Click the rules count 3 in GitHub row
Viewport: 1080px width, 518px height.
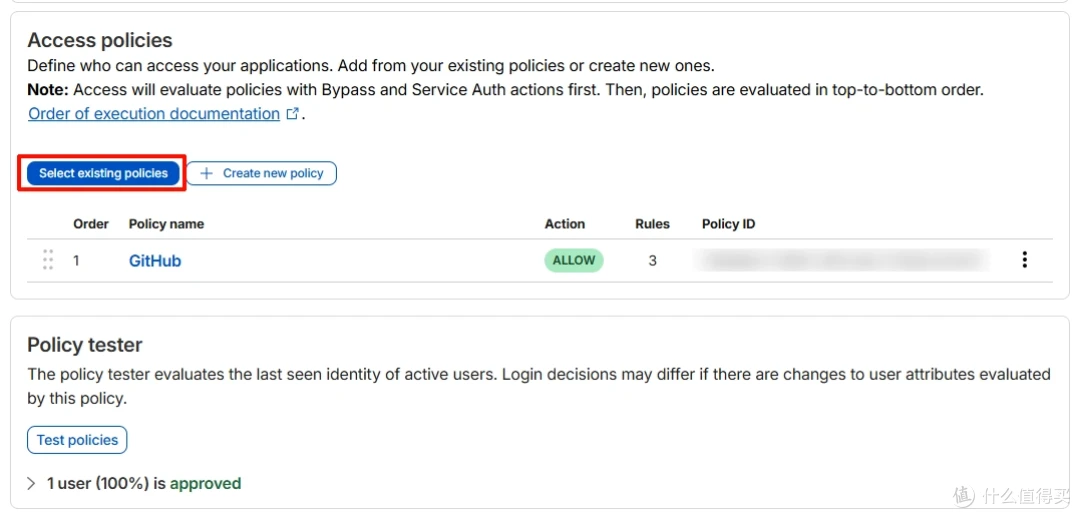coord(652,261)
